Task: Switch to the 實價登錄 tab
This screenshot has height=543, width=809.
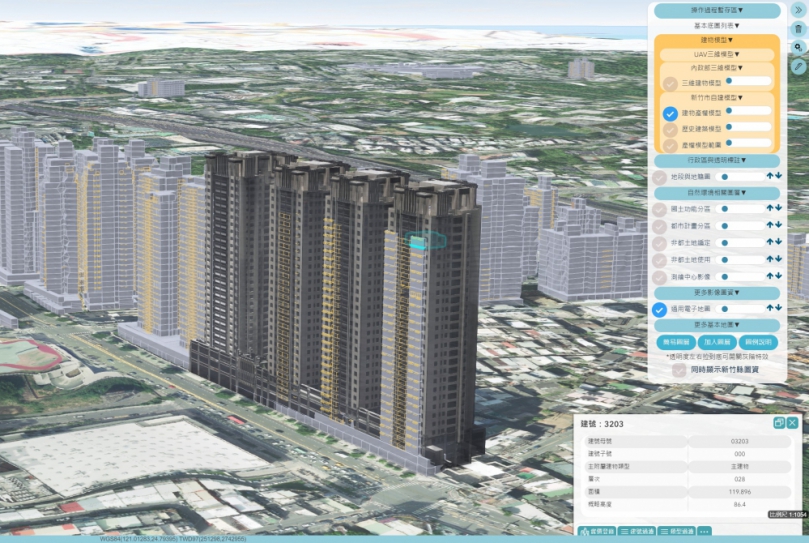Action: coord(598,531)
